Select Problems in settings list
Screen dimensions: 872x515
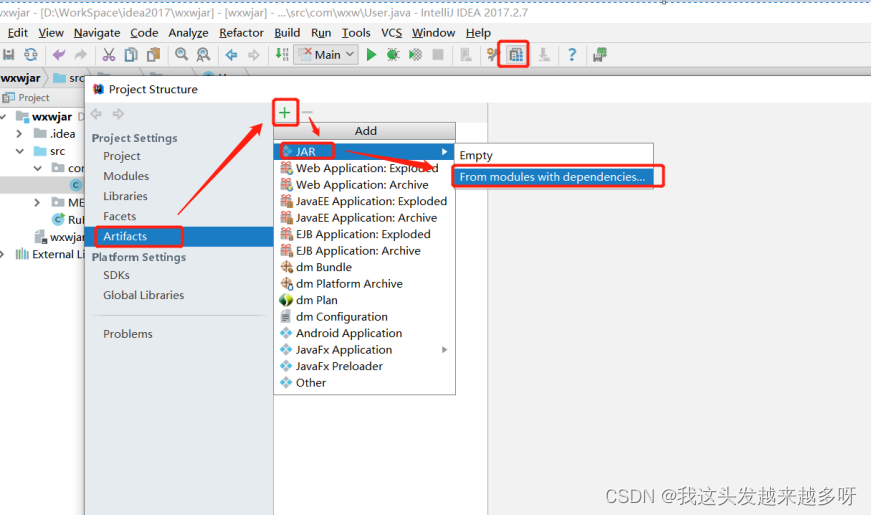point(128,334)
